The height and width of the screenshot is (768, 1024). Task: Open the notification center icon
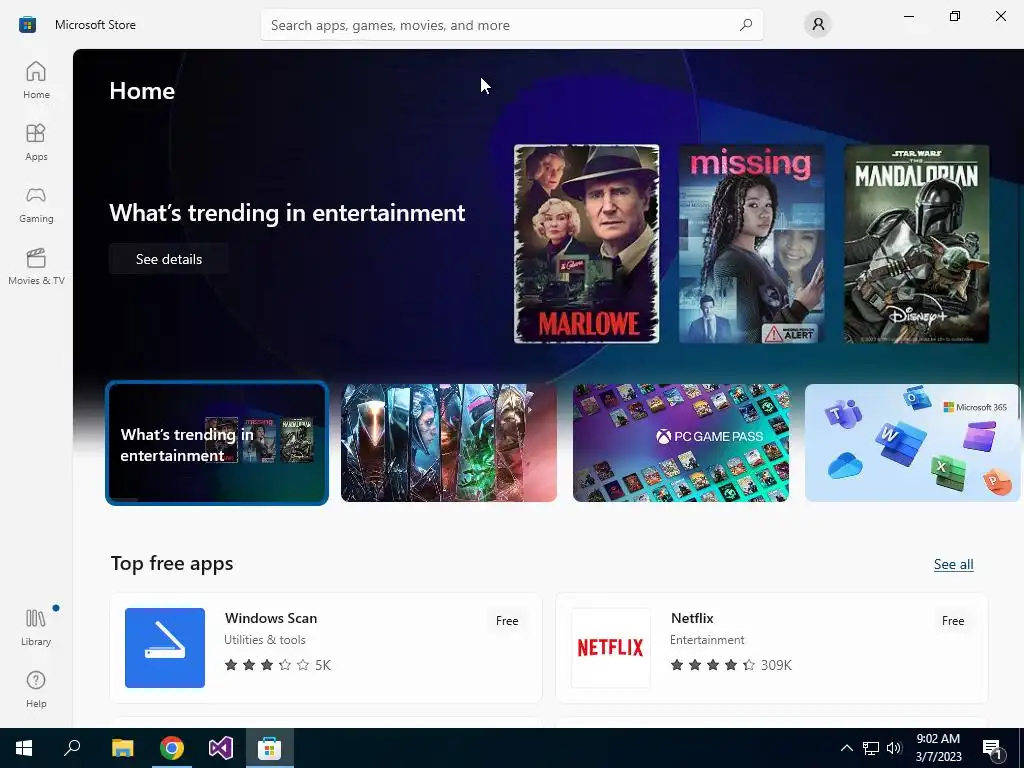[x=992, y=749]
